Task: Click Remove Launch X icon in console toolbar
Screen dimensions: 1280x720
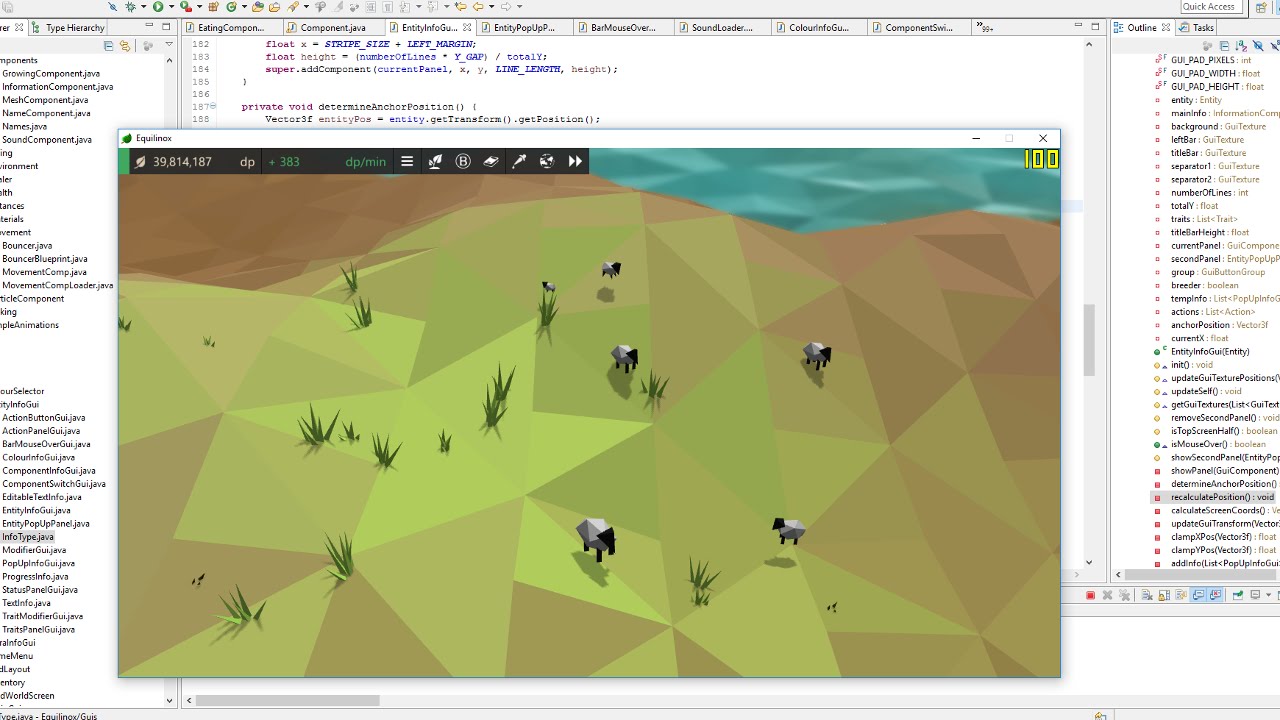Action: click(1107, 595)
